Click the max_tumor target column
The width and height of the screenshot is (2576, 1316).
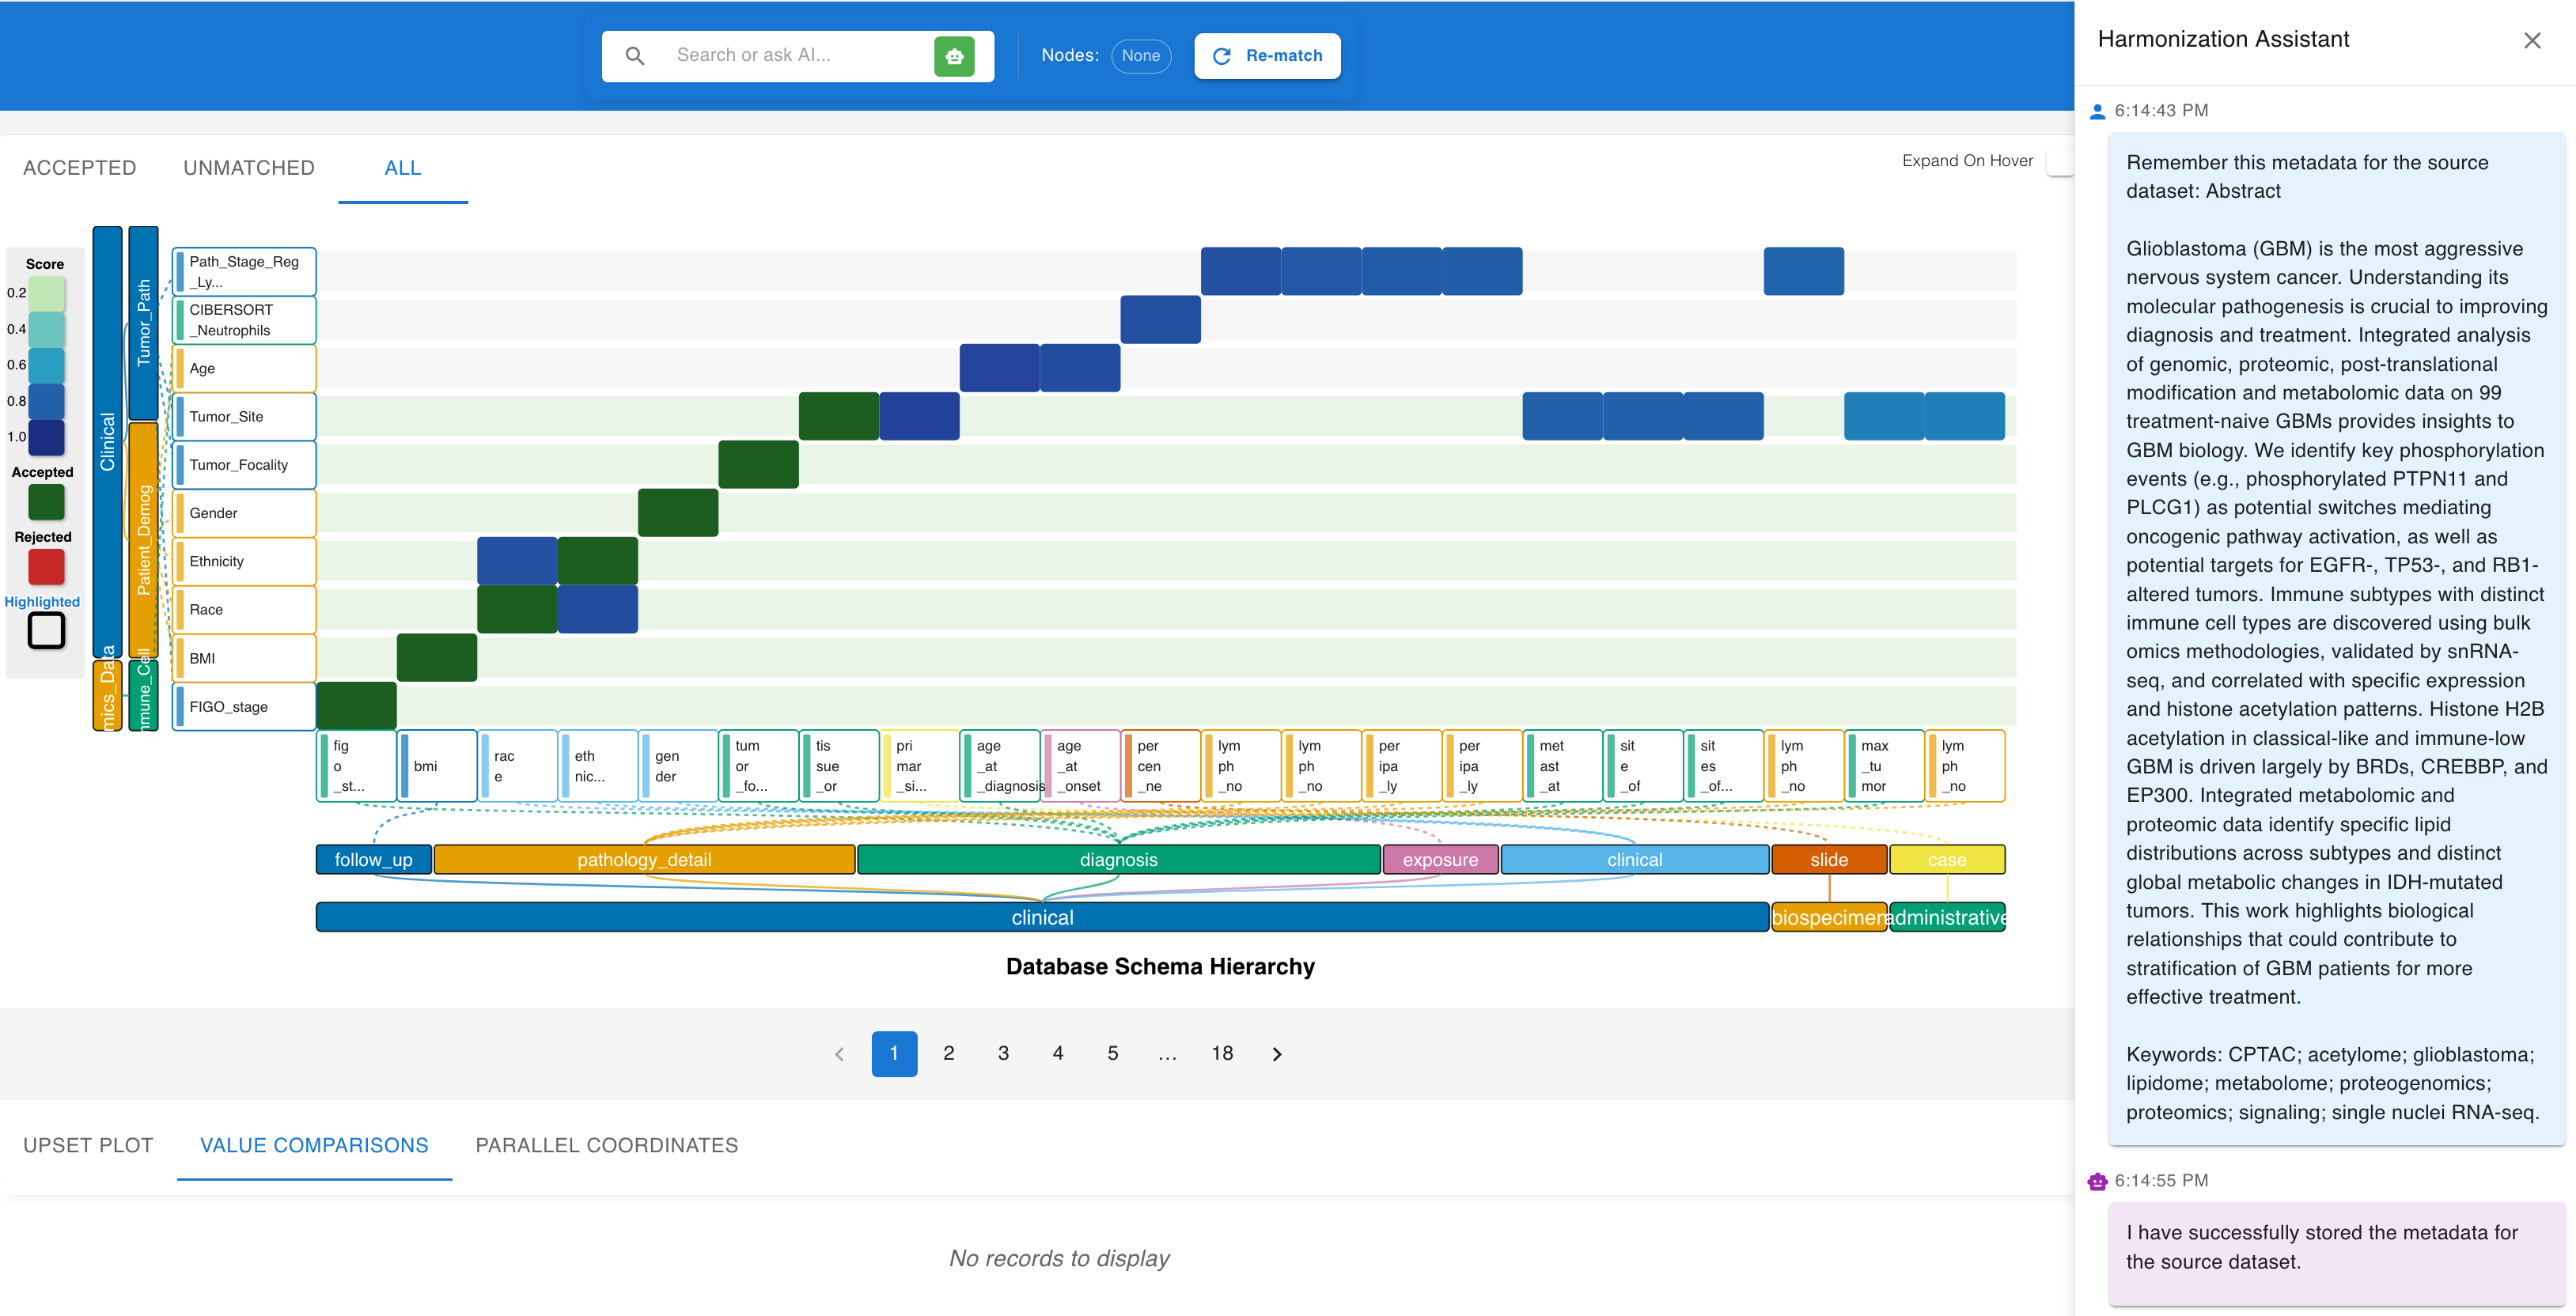click(x=1884, y=766)
